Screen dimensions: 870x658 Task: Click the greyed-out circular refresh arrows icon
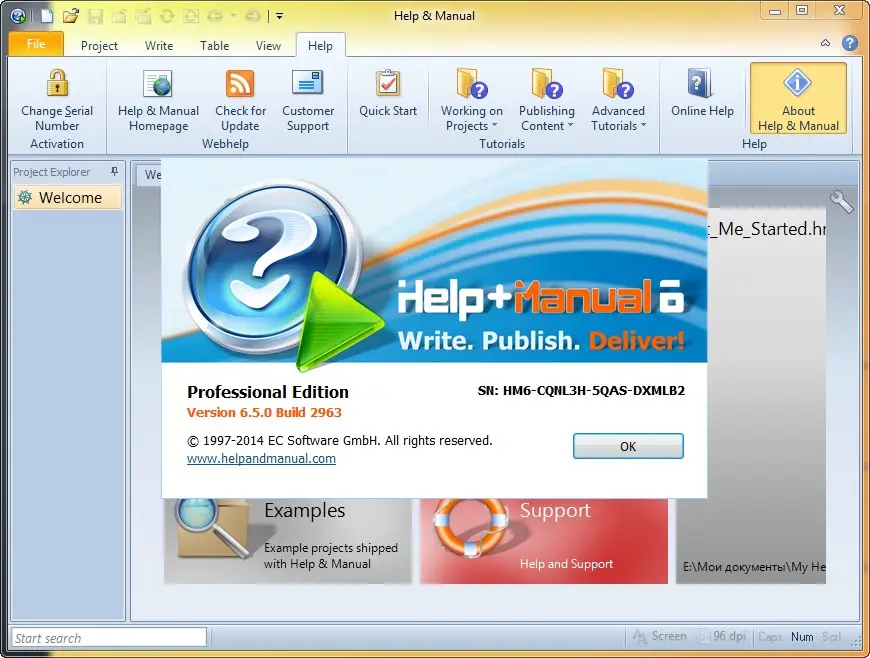click(167, 16)
